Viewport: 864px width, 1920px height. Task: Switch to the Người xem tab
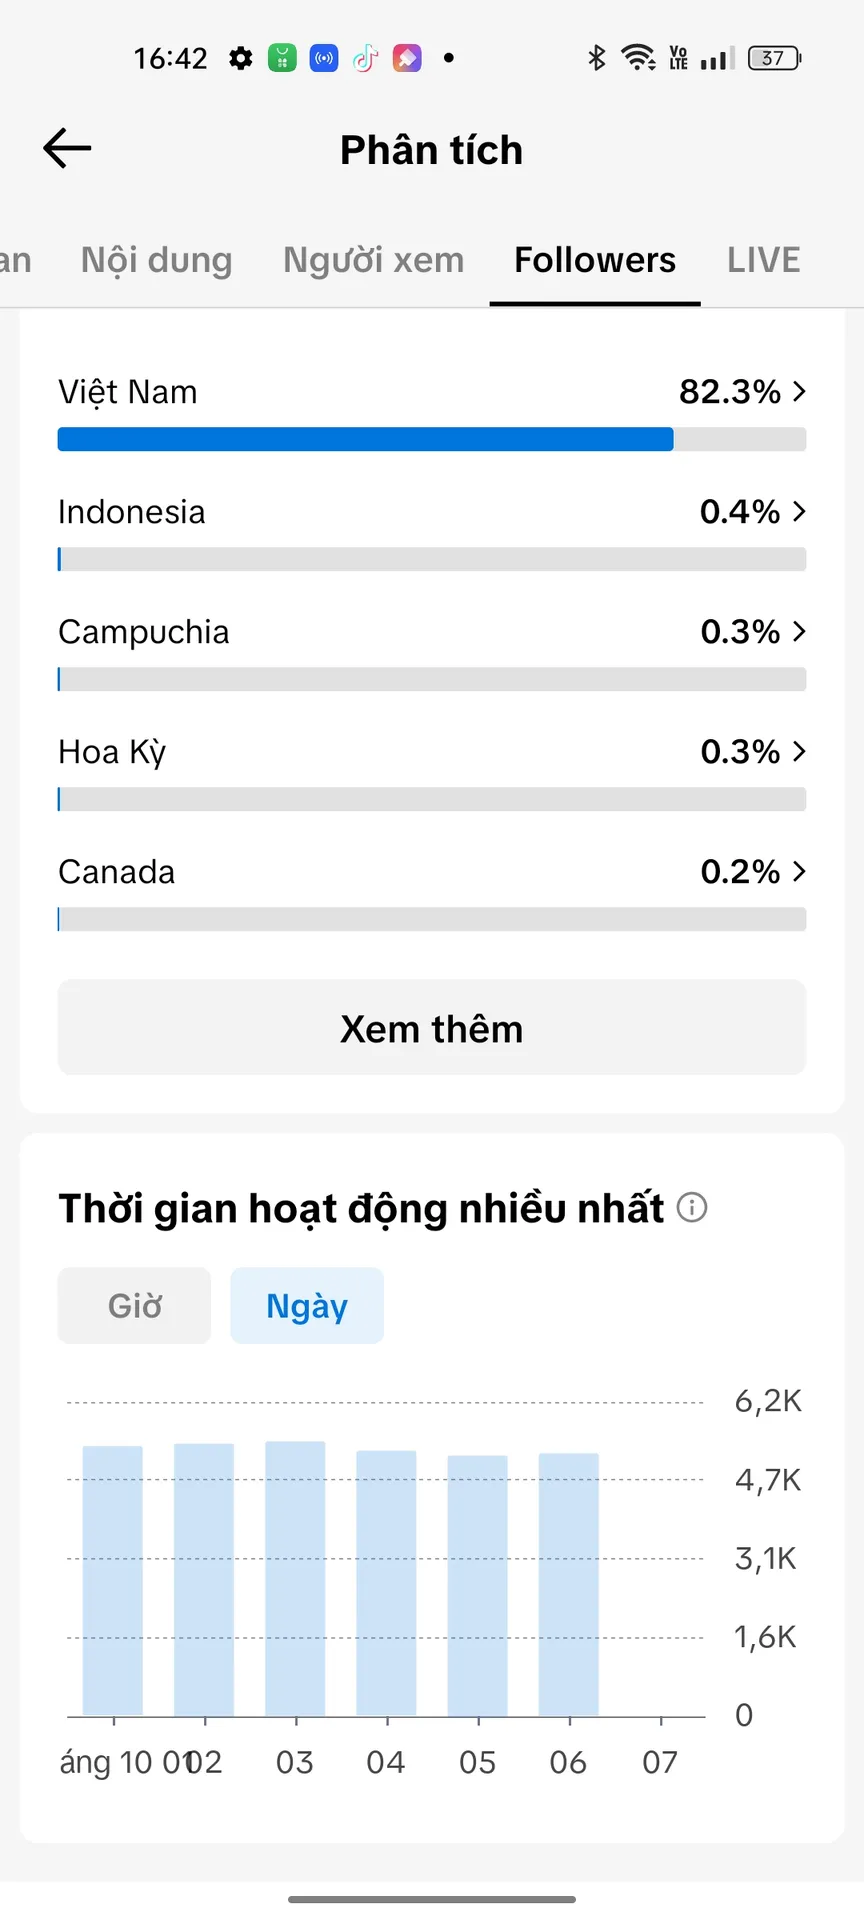(x=374, y=260)
